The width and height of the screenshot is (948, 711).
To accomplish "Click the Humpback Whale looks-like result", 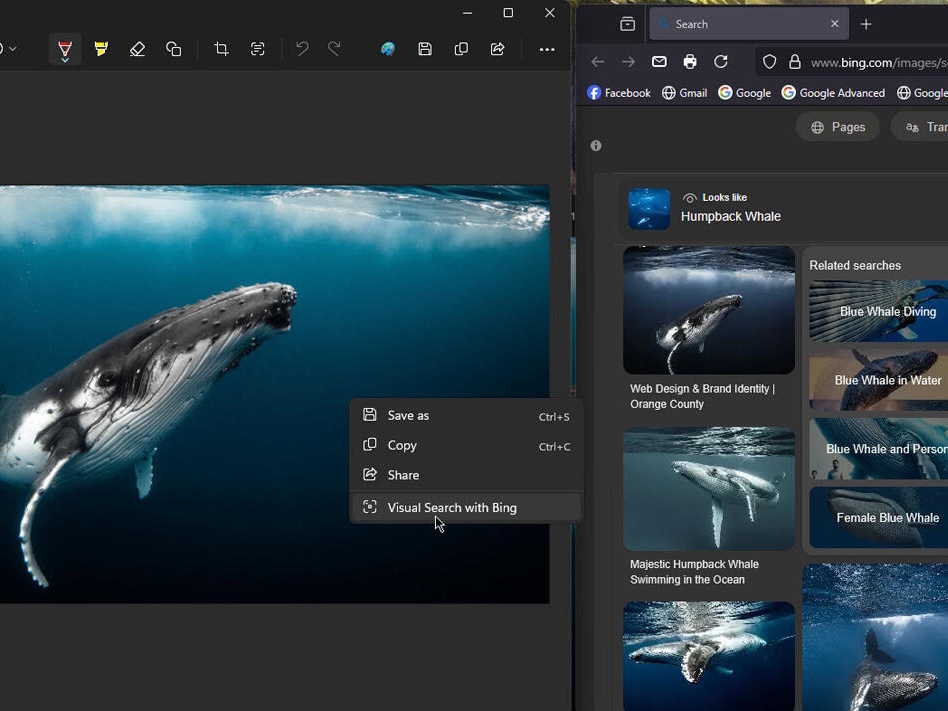I will [x=730, y=216].
